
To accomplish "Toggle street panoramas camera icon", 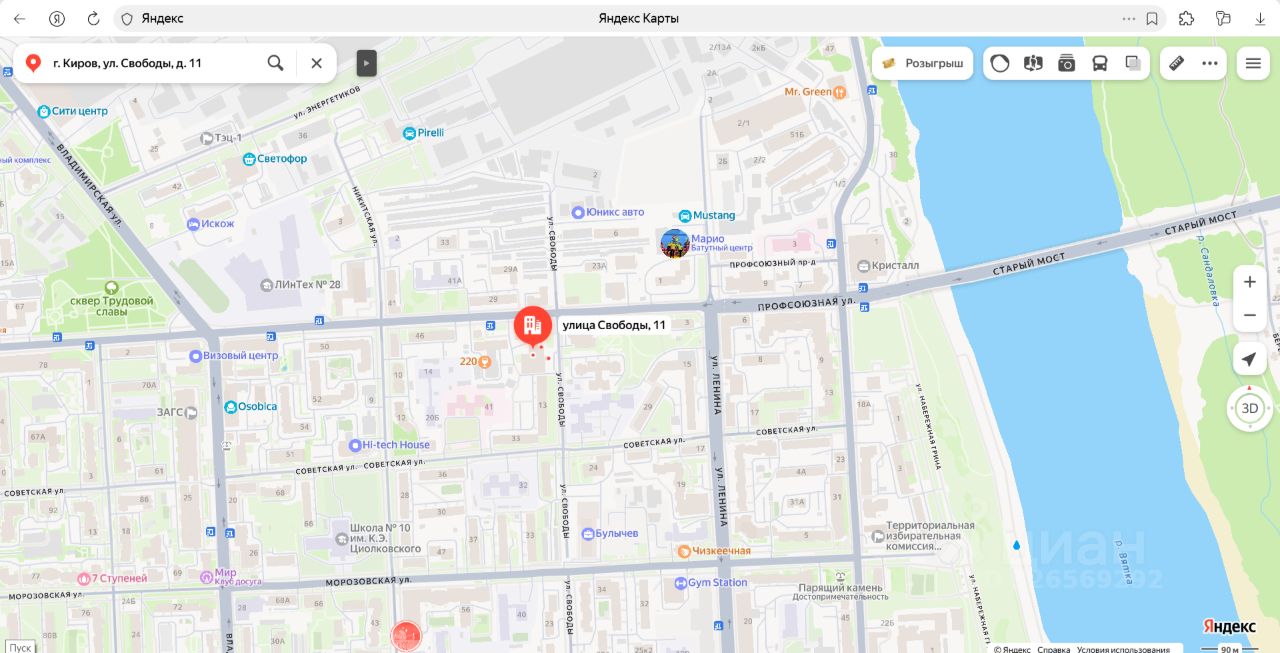I will pos(1066,63).
